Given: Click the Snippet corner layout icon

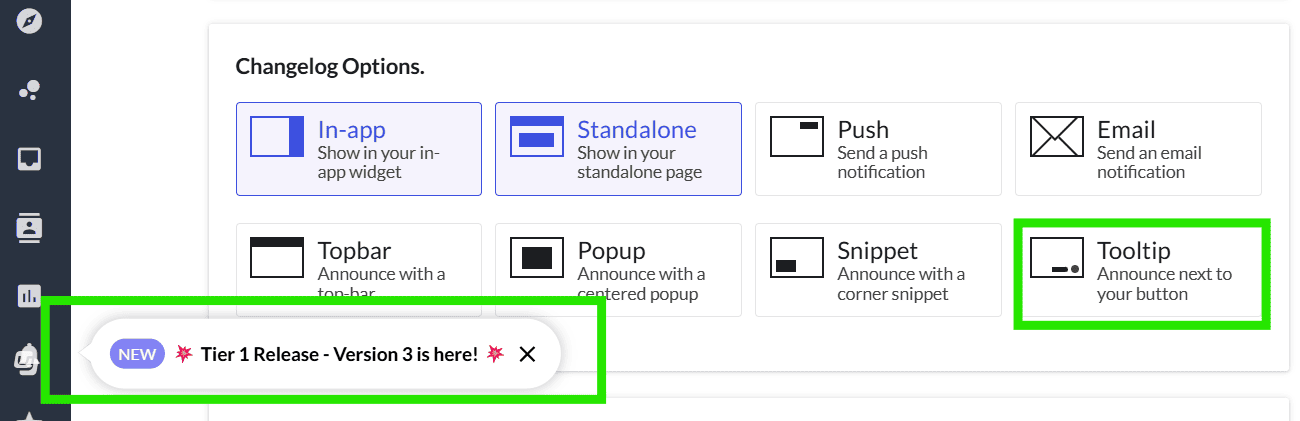Looking at the screenshot, I should [x=797, y=257].
